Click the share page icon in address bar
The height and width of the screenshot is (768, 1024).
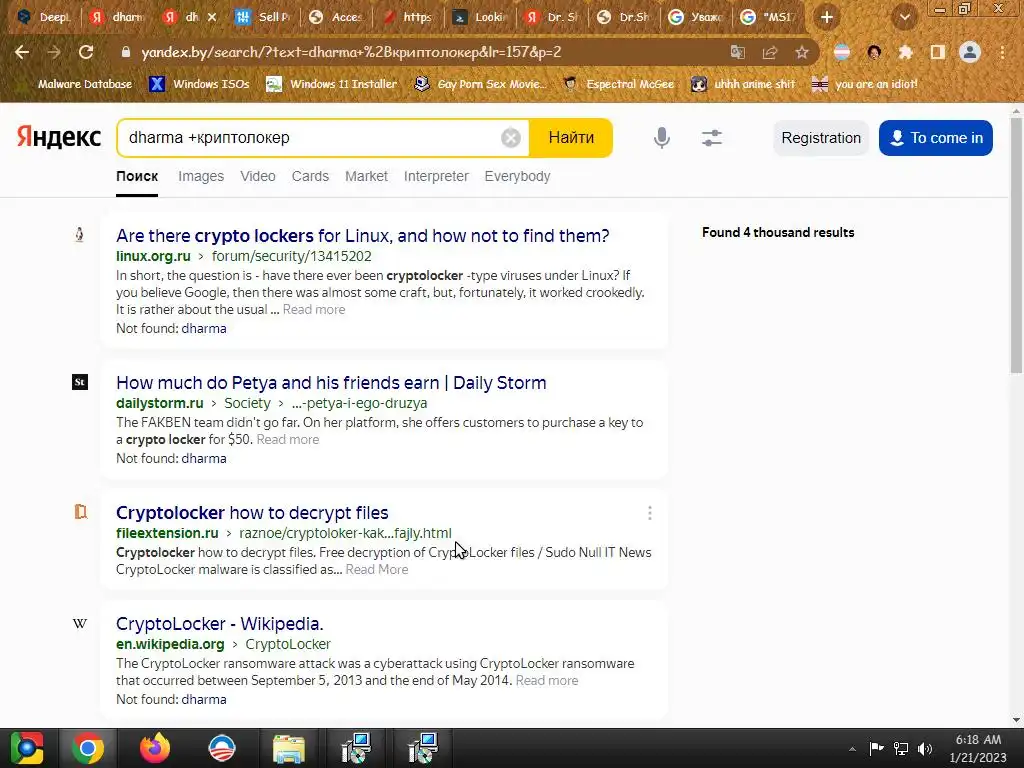click(x=770, y=52)
